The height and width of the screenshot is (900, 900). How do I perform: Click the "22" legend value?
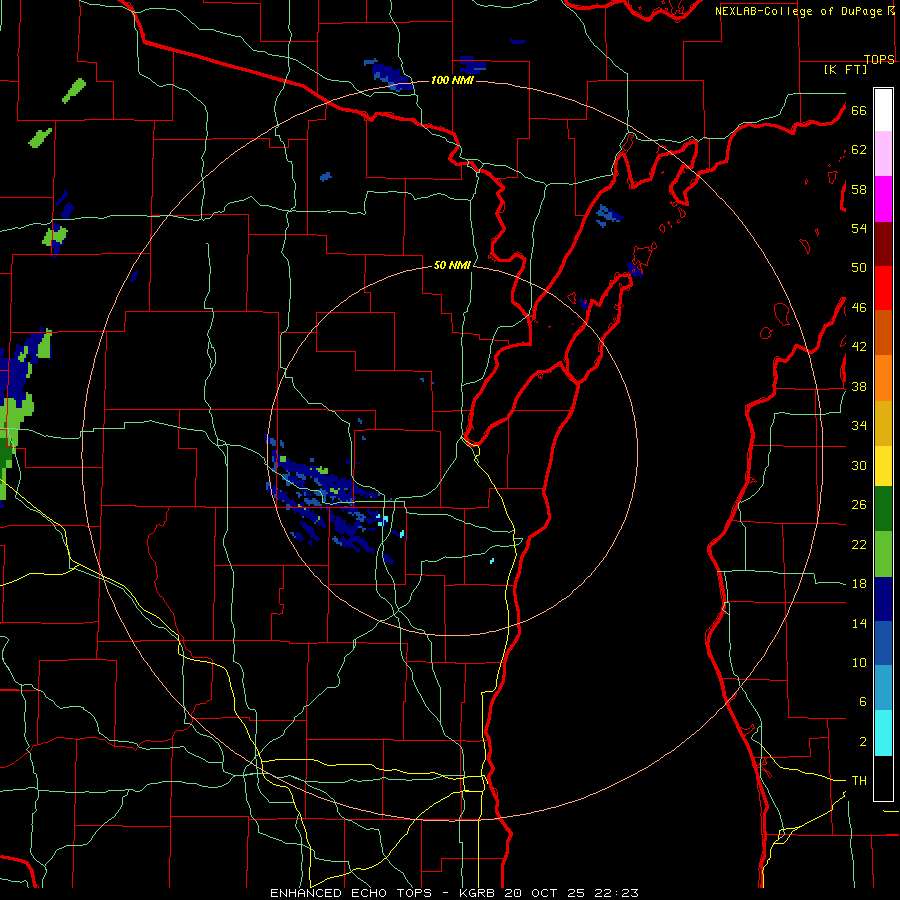859,544
